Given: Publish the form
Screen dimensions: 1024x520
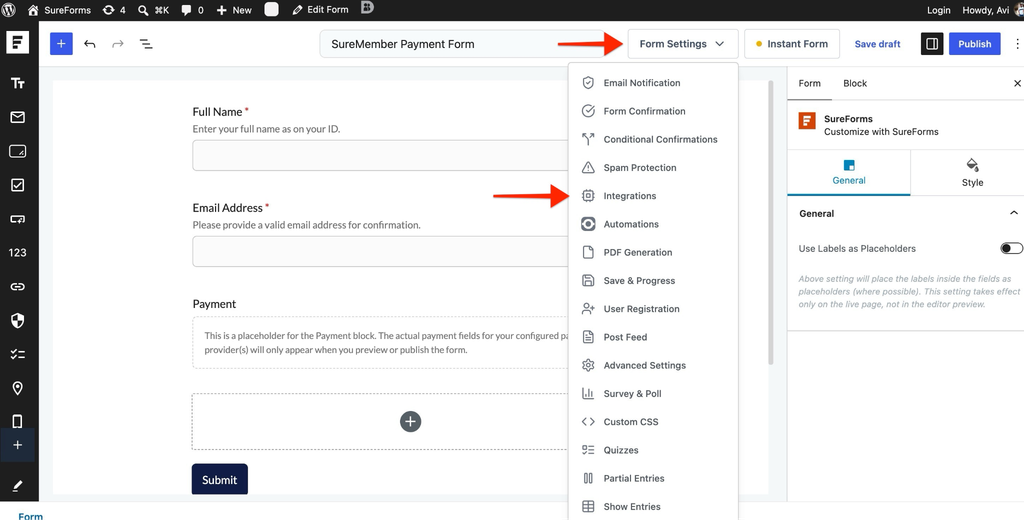Looking at the screenshot, I should pyautogui.click(x=974, y=44).
